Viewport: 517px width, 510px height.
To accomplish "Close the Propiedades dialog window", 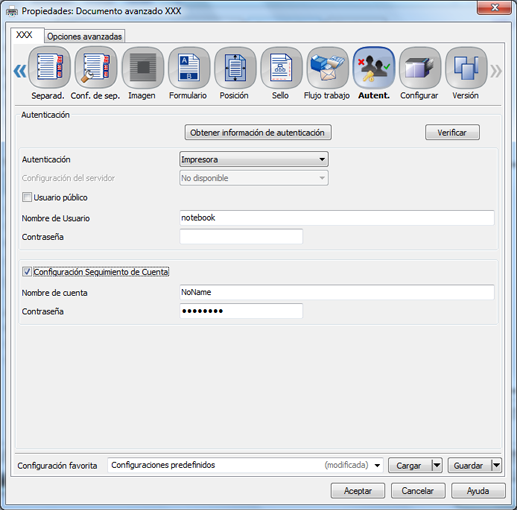I will [495, 8].
